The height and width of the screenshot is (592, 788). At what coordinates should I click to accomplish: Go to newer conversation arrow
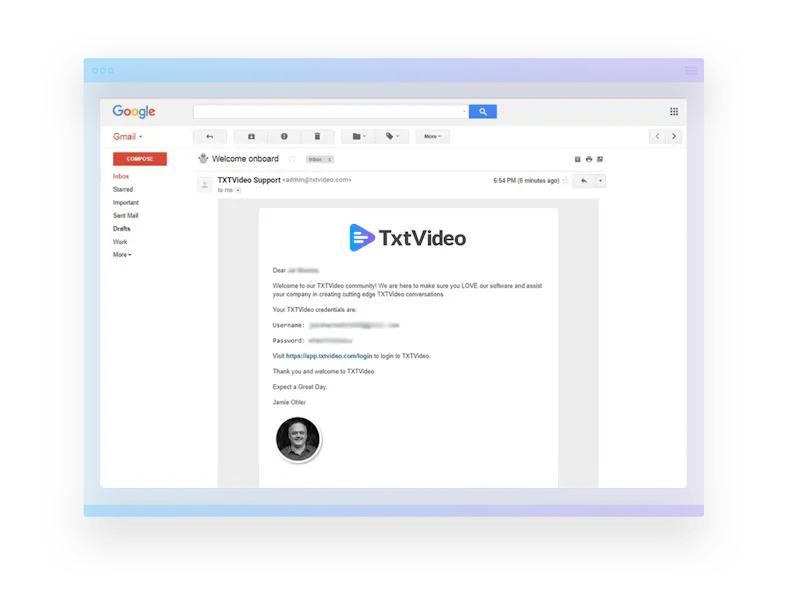point(657,136)
